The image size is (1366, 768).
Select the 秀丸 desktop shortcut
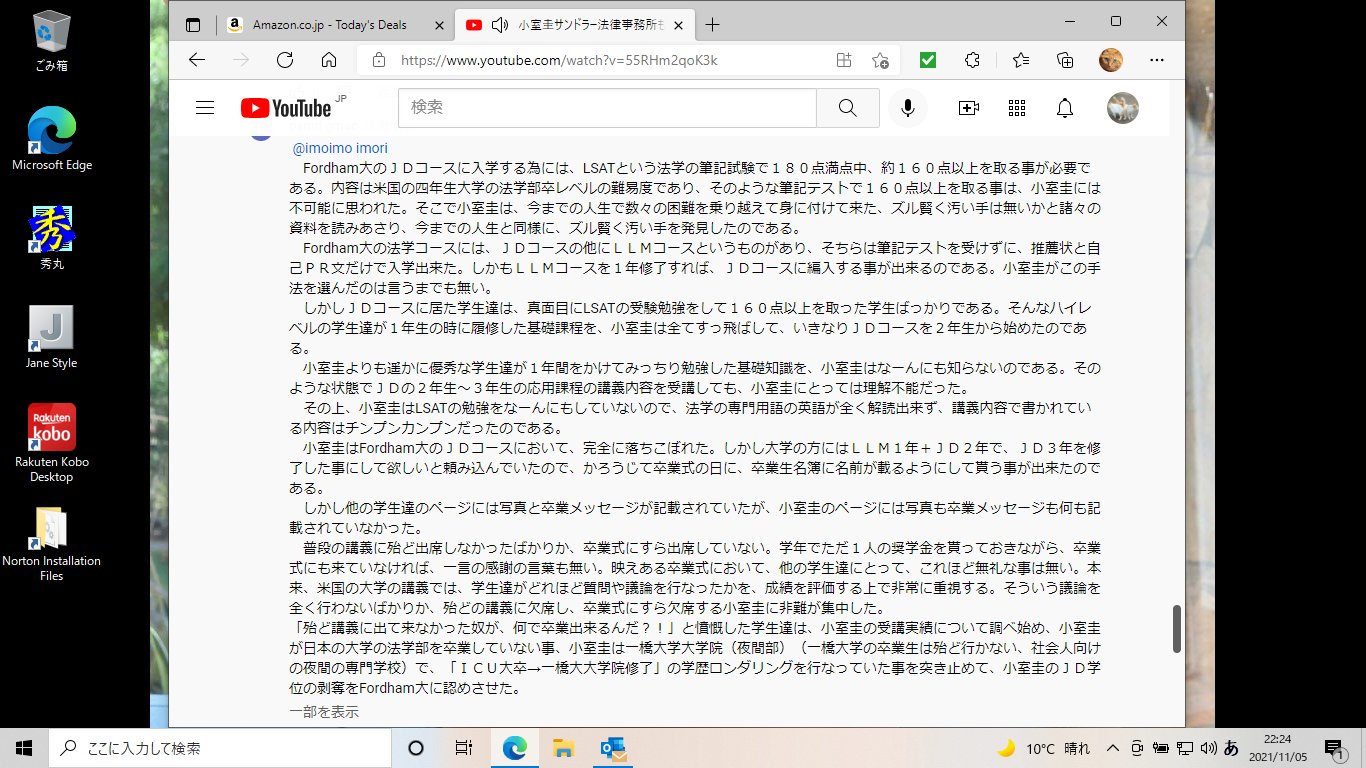point(51,237)
